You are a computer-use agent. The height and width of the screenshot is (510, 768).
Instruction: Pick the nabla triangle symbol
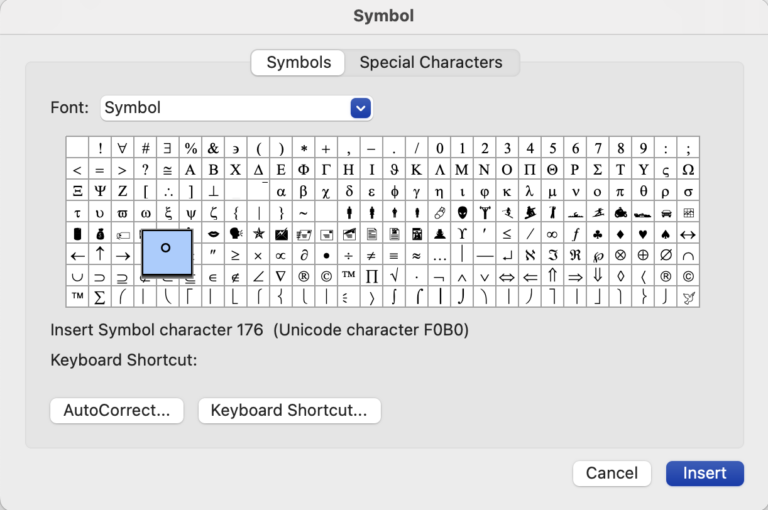click(281, 277)
